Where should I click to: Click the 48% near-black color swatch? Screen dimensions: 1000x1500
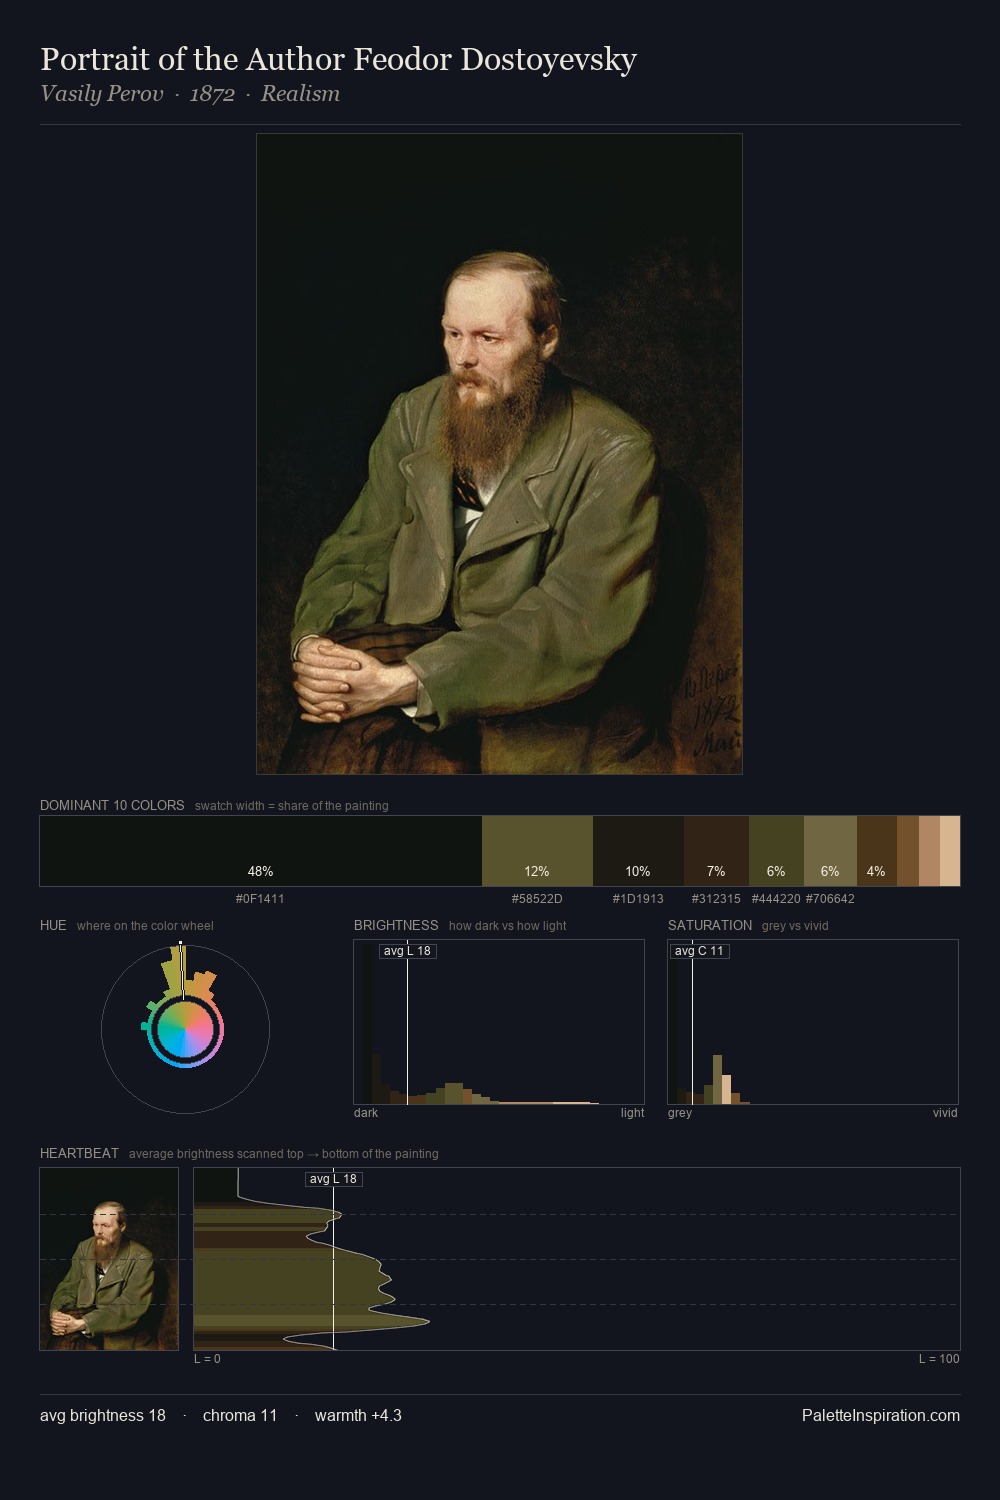[261, 851]
